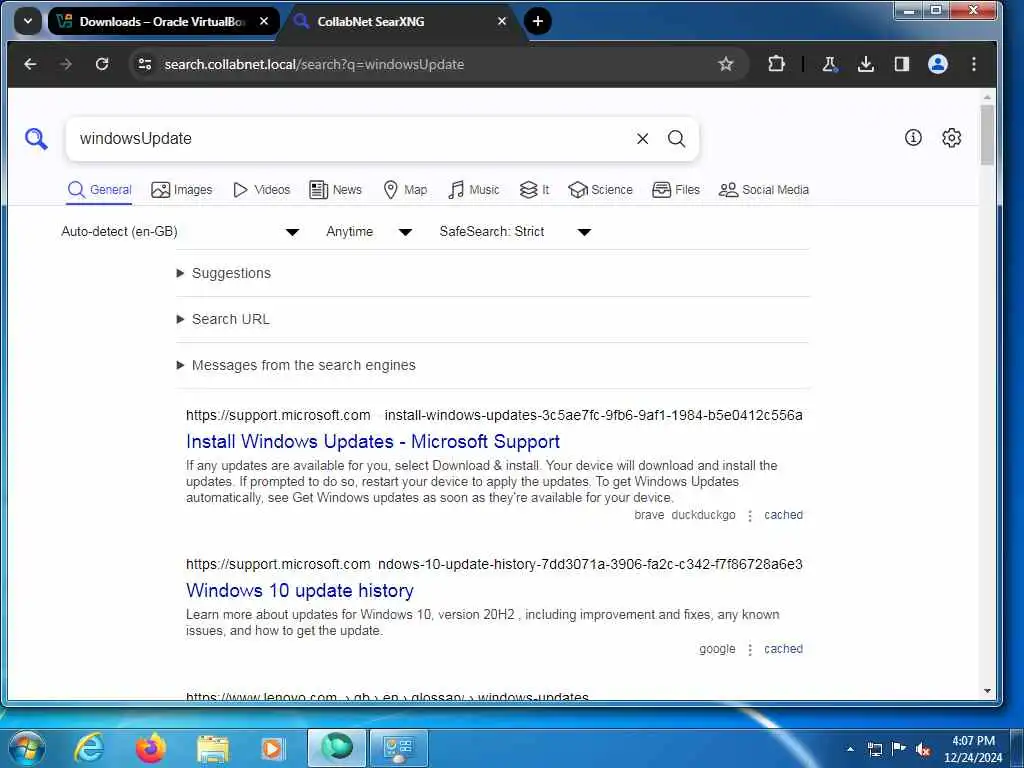Expand the Search URL section
Viewport: 1024px width, 768px height.
(x=223, y=319)
